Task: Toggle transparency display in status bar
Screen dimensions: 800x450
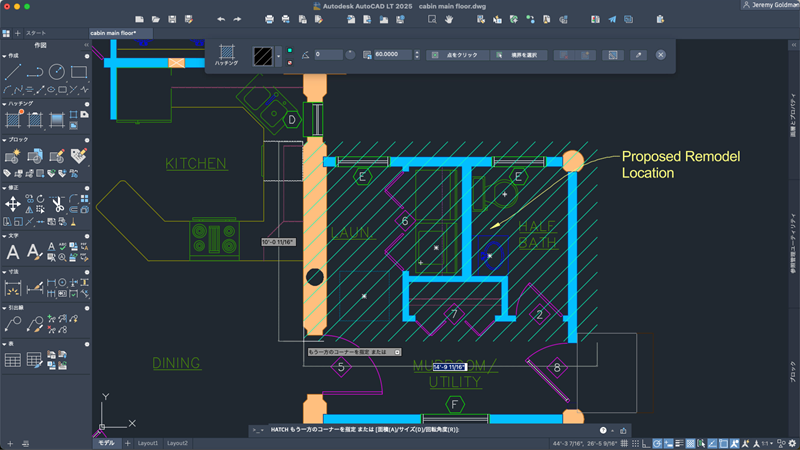Action: pos(691,444)
